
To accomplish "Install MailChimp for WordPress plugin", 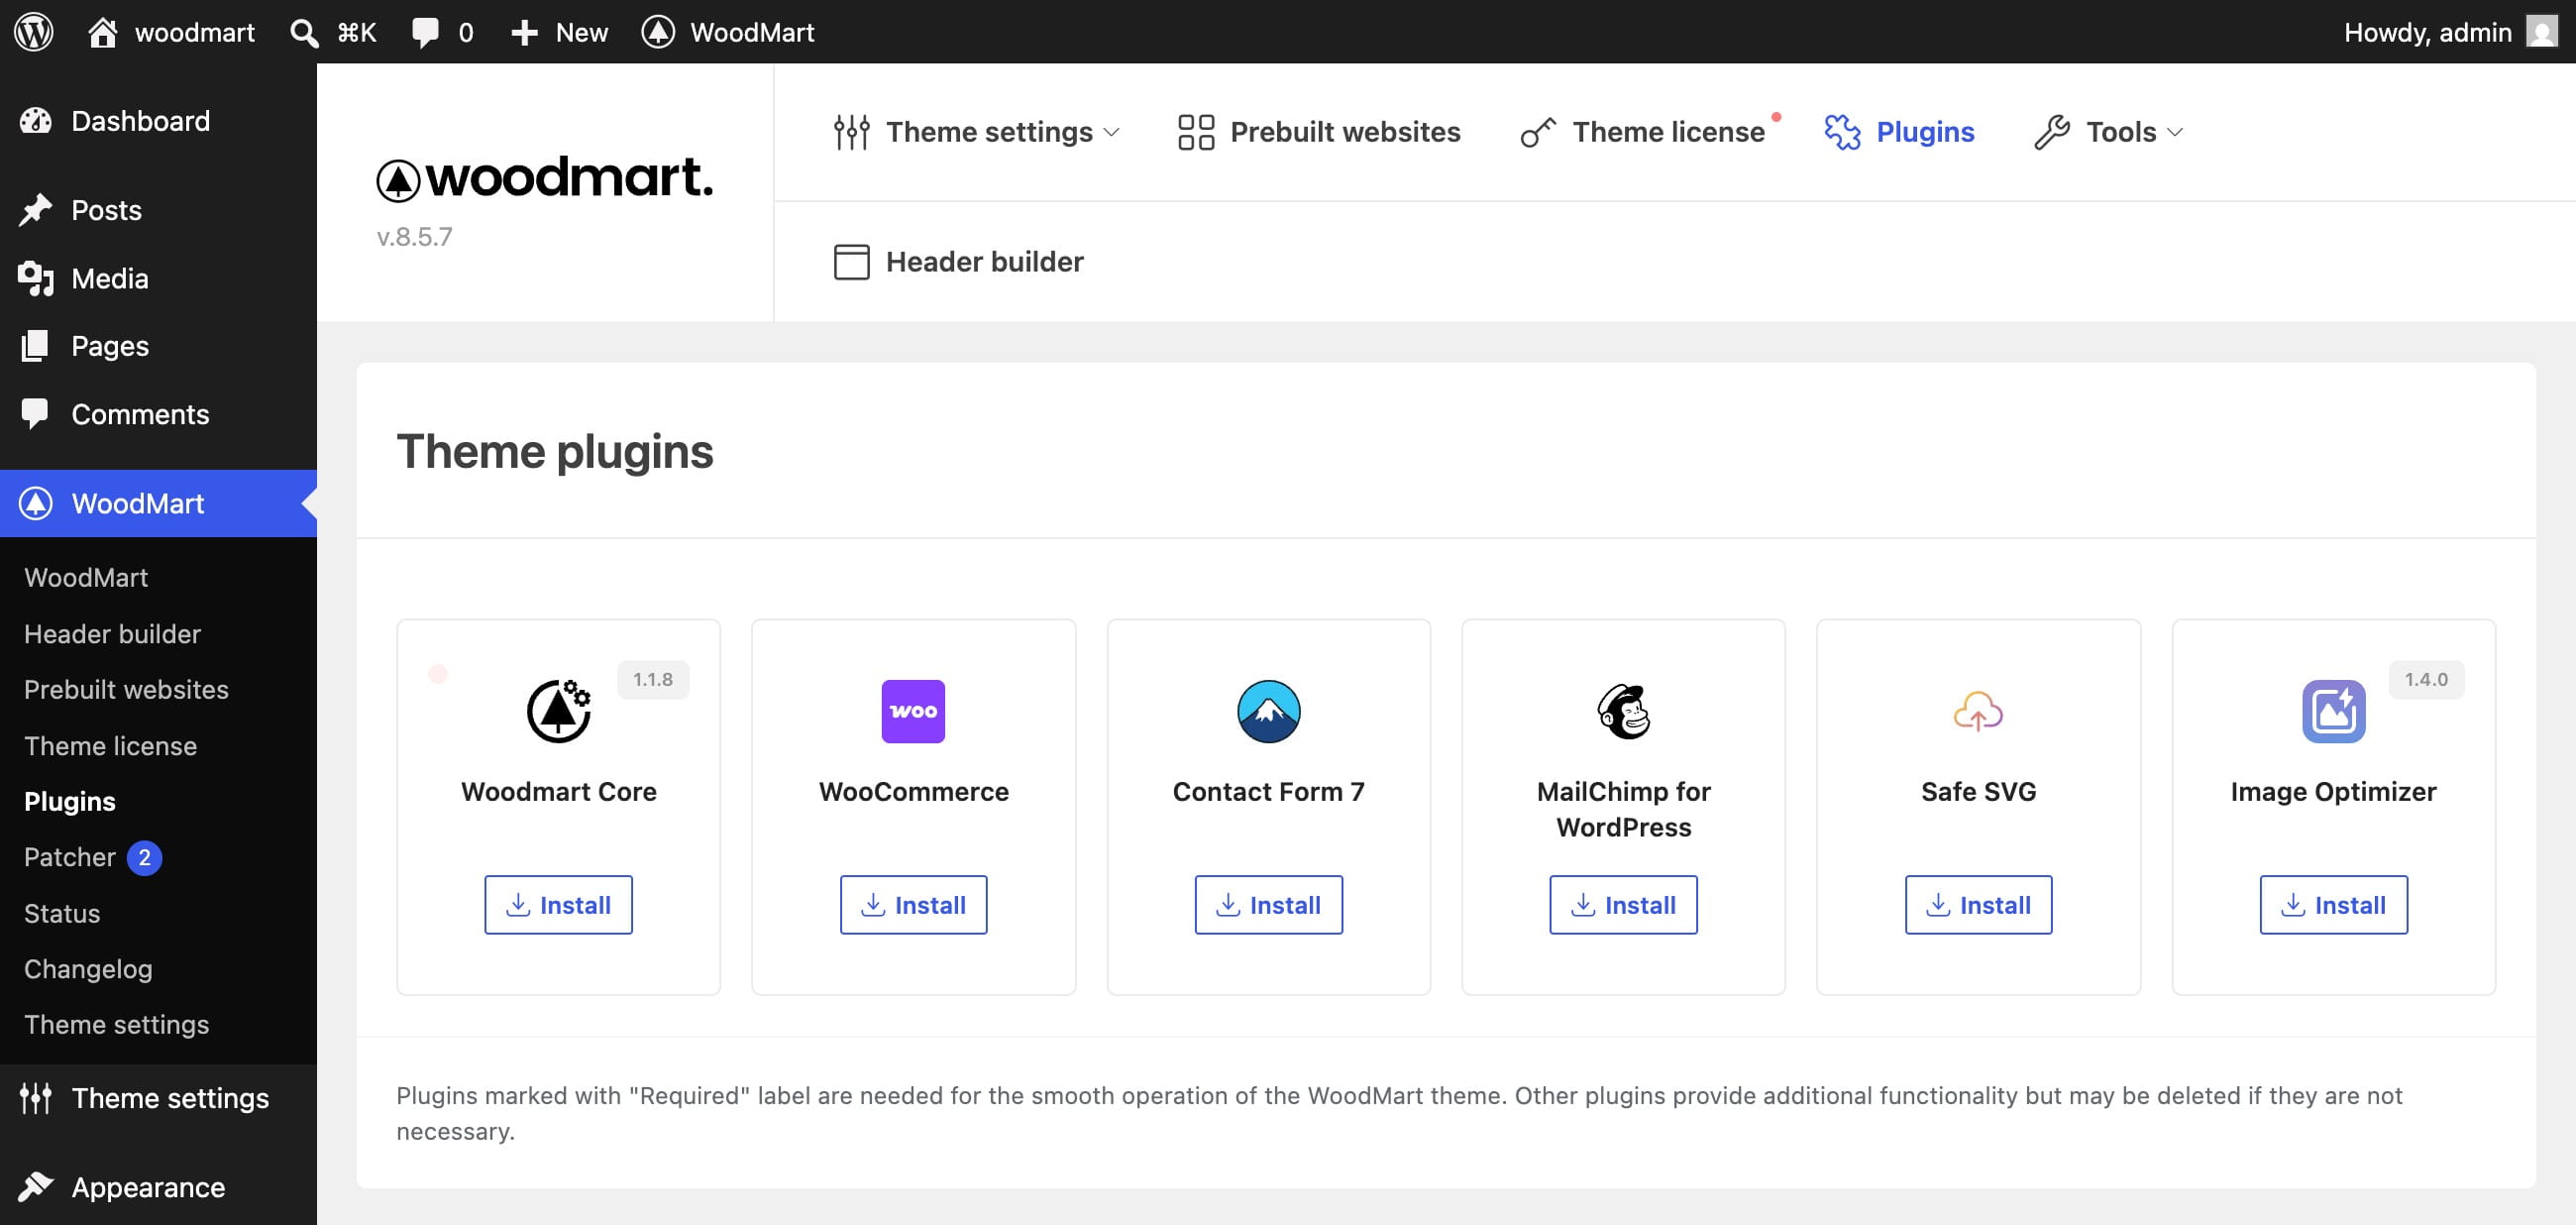I will (1623, 905).
